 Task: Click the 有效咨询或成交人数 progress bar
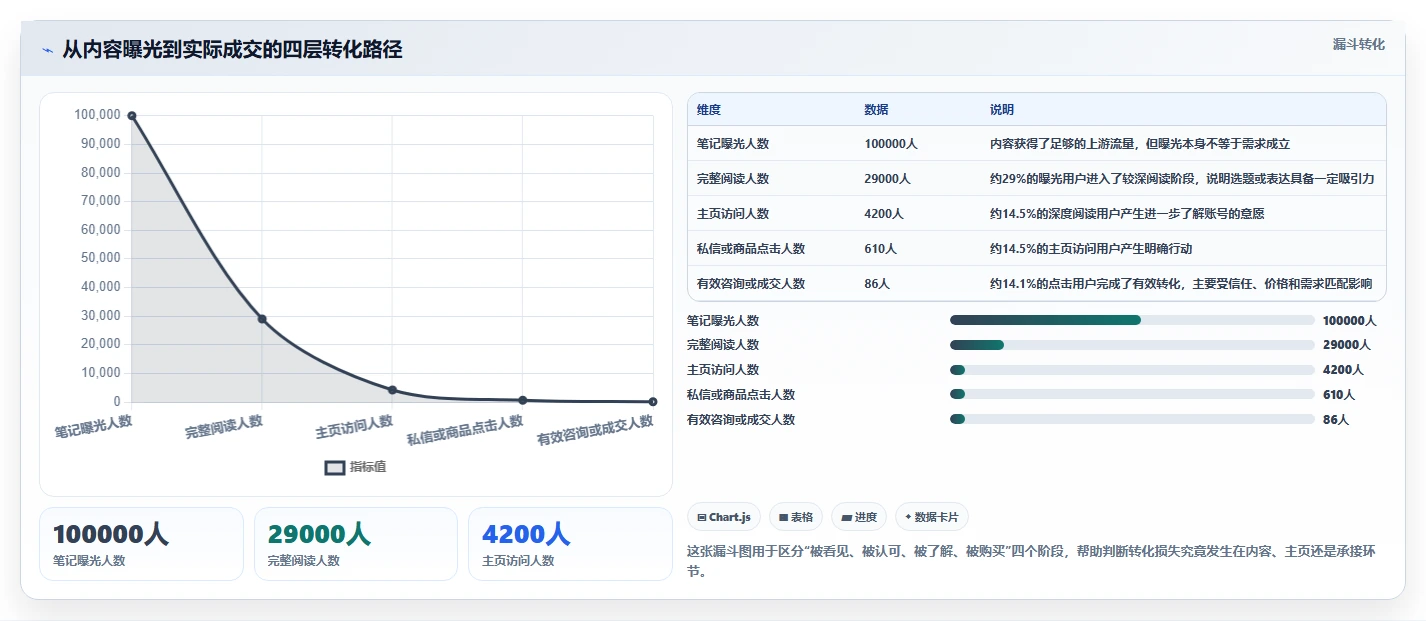click(x=1132, y=419)
